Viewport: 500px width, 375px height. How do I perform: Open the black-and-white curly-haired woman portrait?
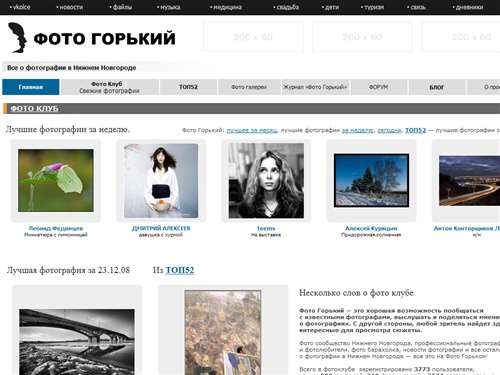pos(266,181)
